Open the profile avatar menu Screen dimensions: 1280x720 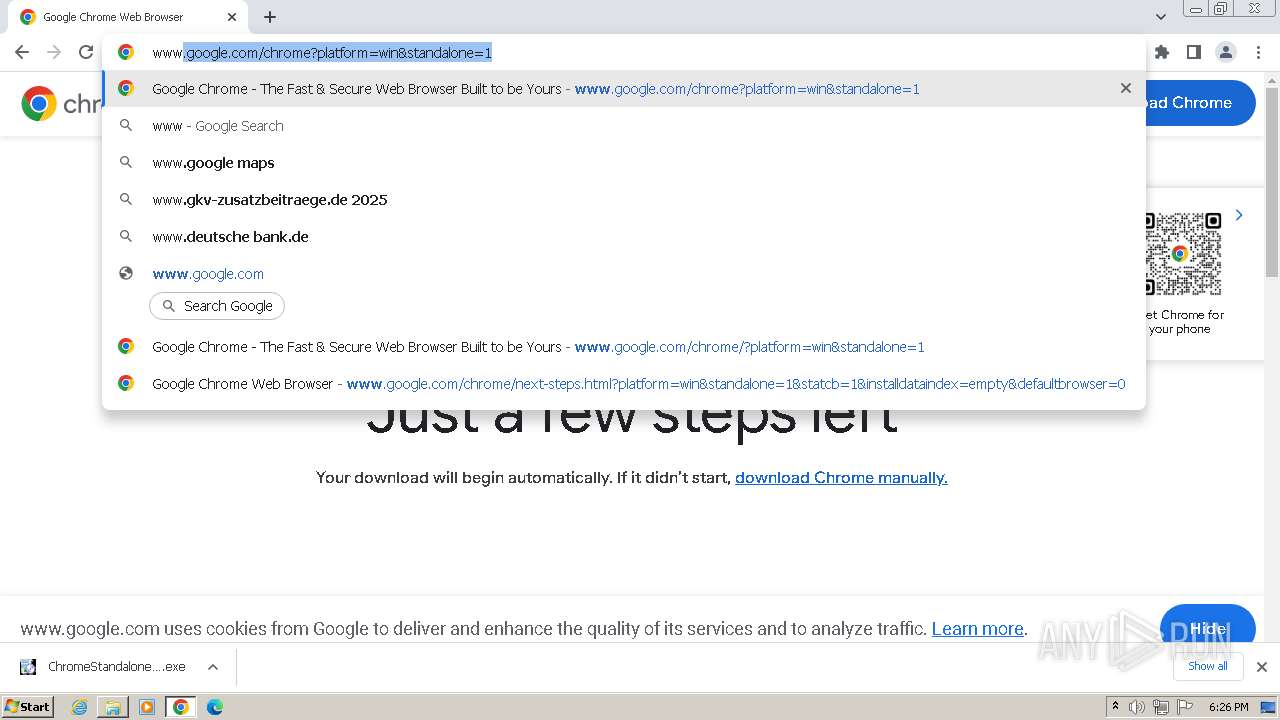pos(1225,52)
